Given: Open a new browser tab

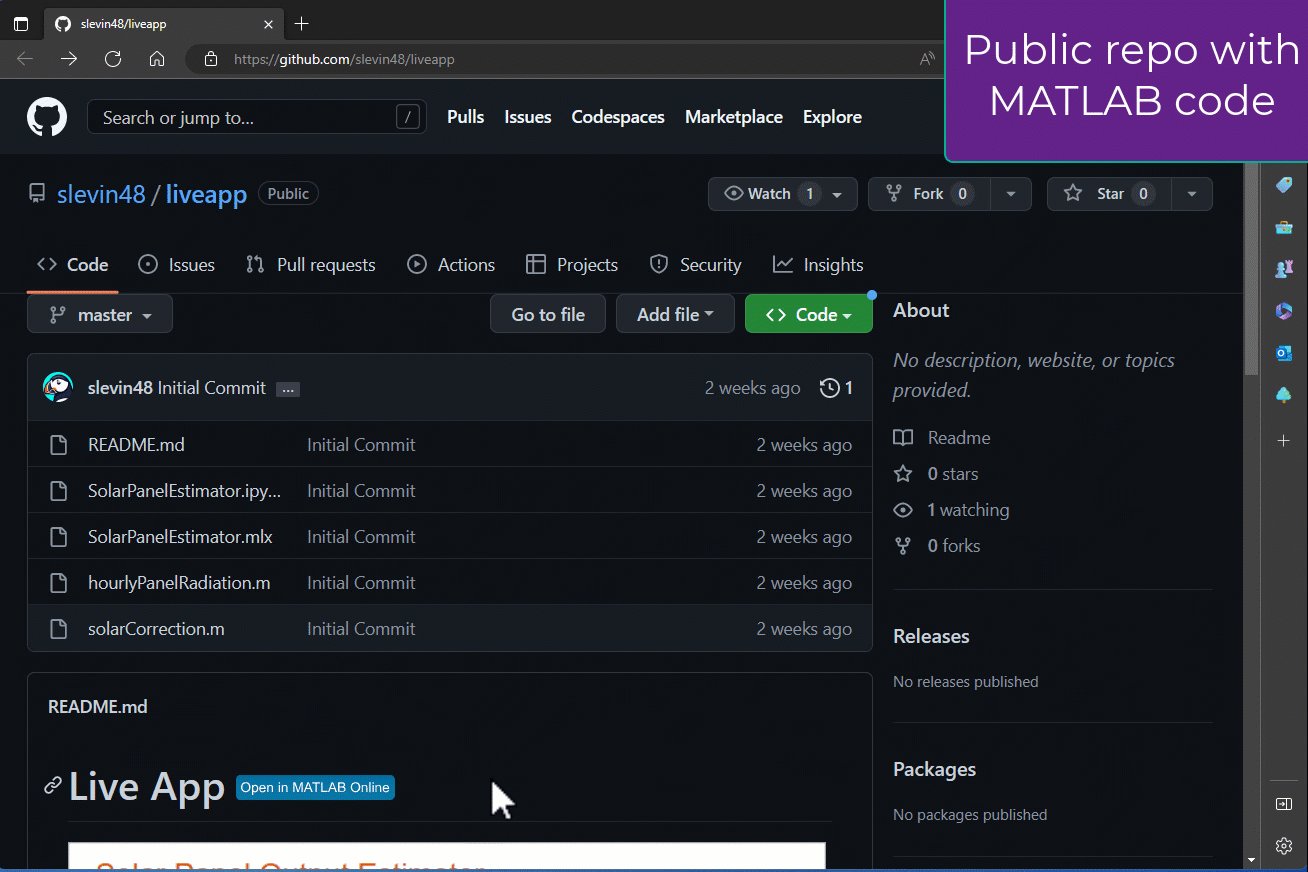Looking at the screenshot, I should tap(301, 23).
